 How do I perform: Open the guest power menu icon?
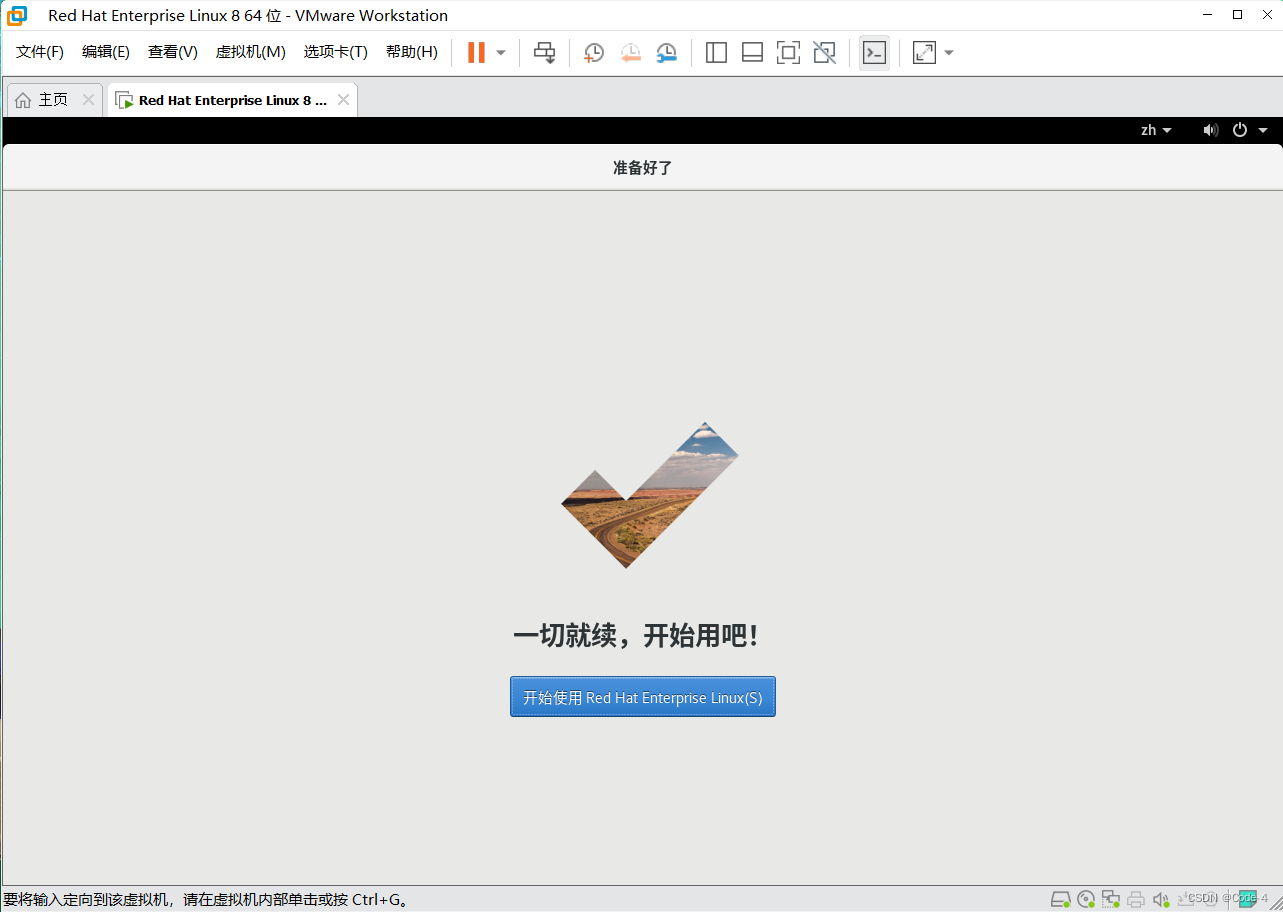tap(1240, 130)
